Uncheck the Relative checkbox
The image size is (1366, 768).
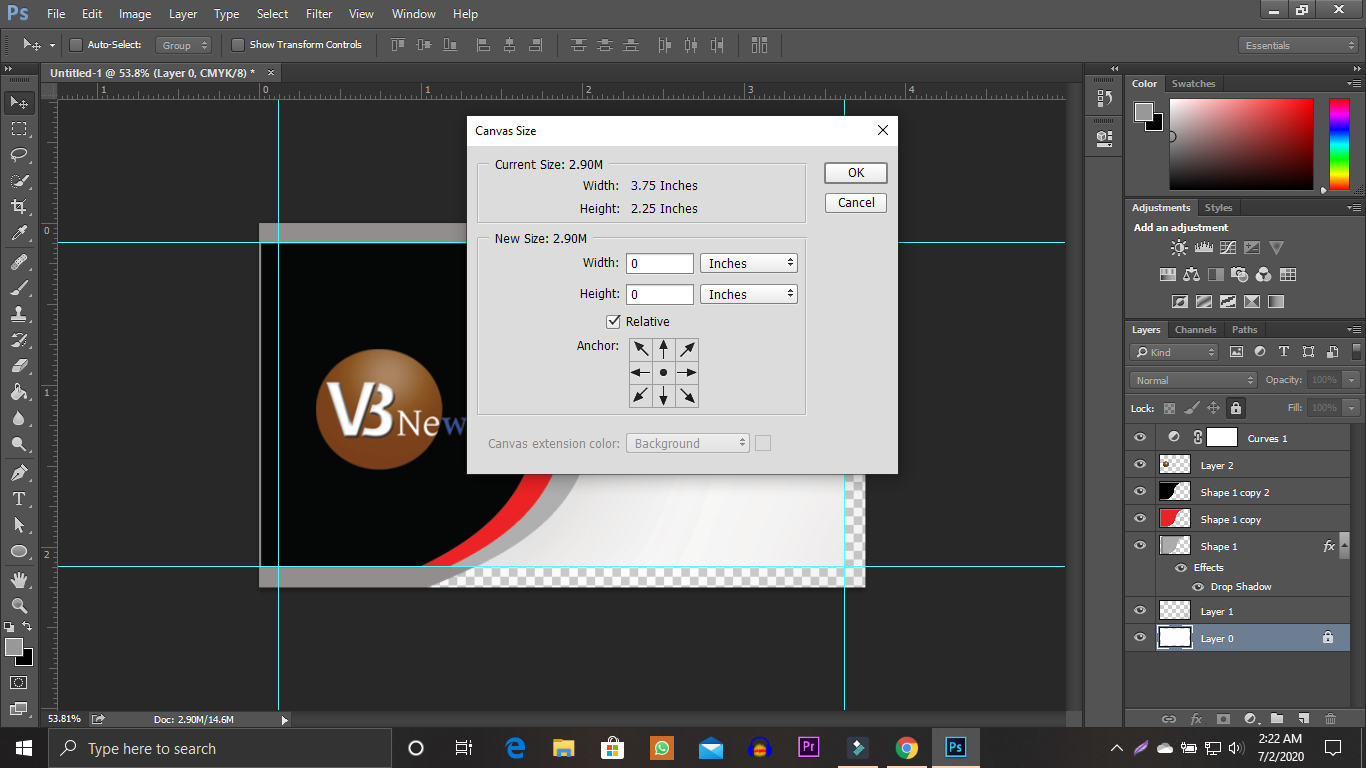613,322
